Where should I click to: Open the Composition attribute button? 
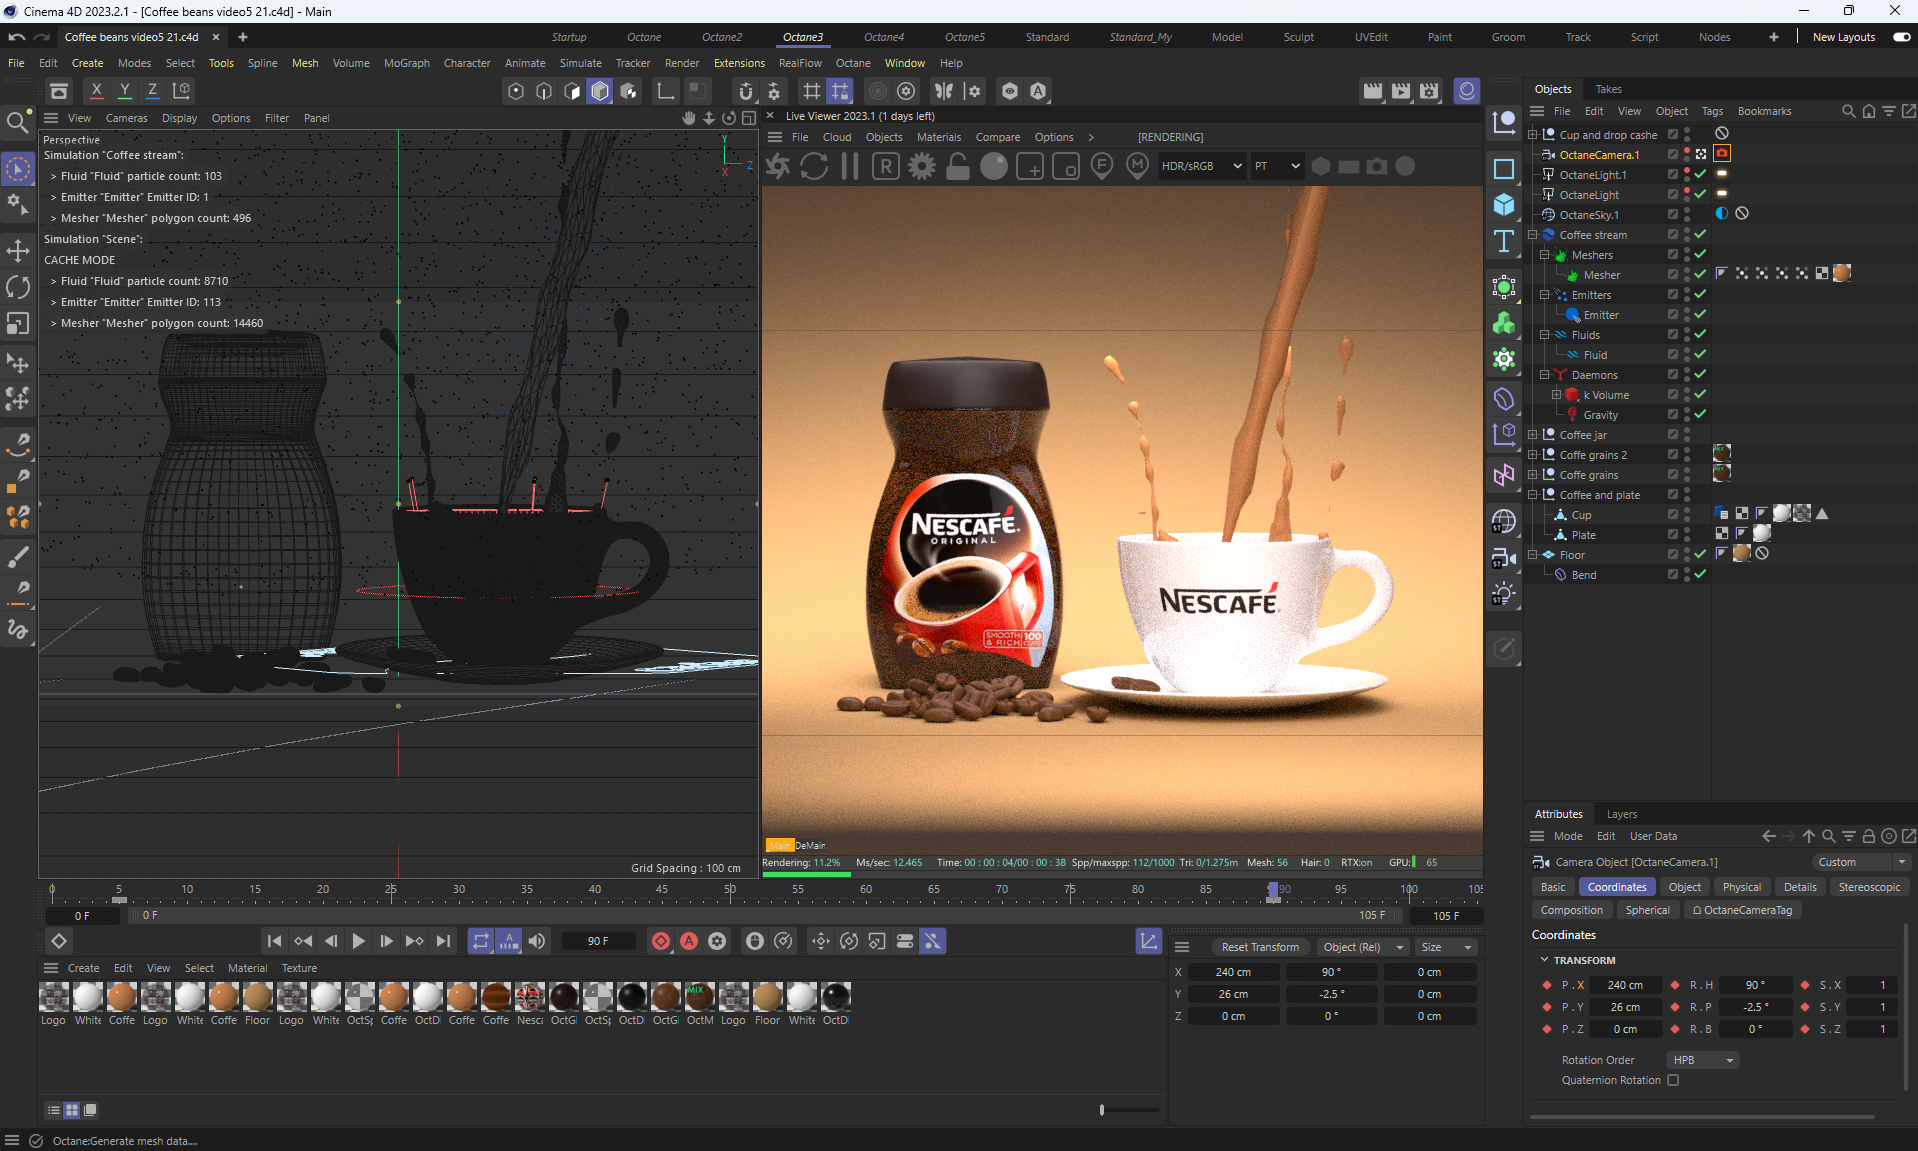[x=1571, y=910]
